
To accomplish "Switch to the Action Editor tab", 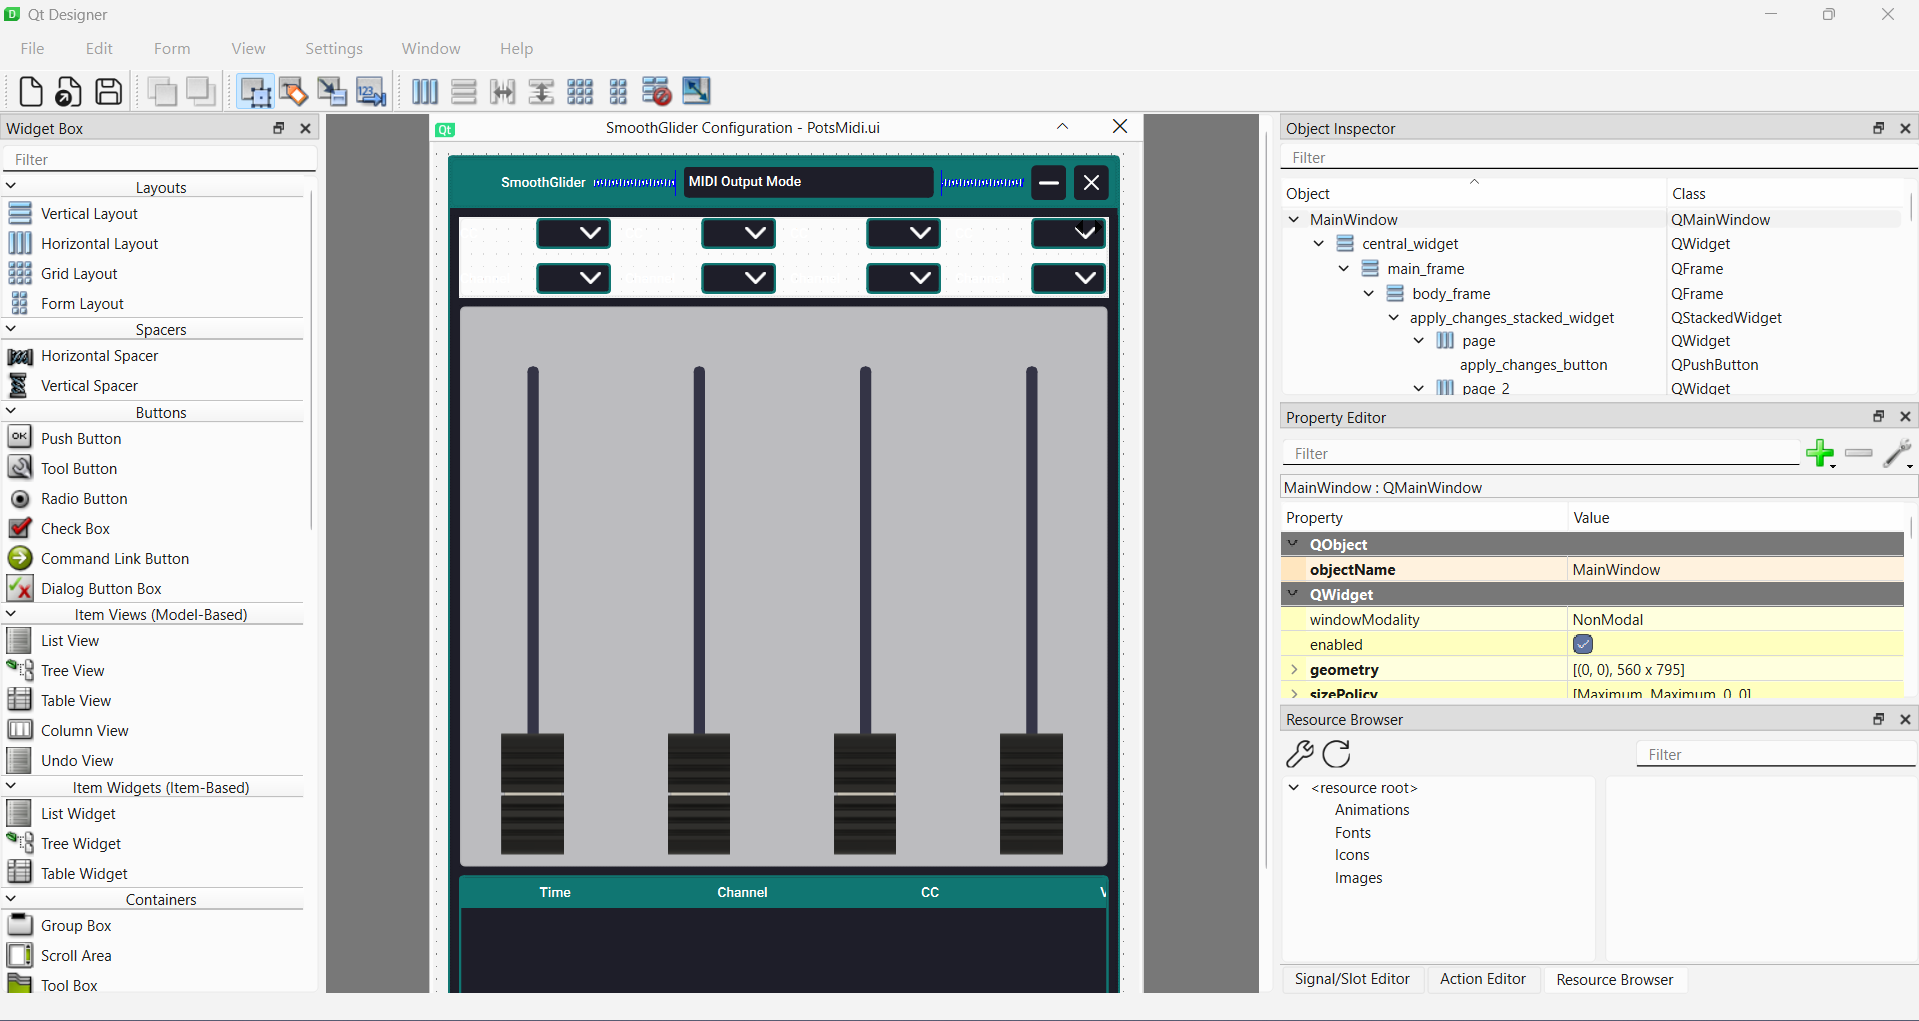I will (1482, 979).
